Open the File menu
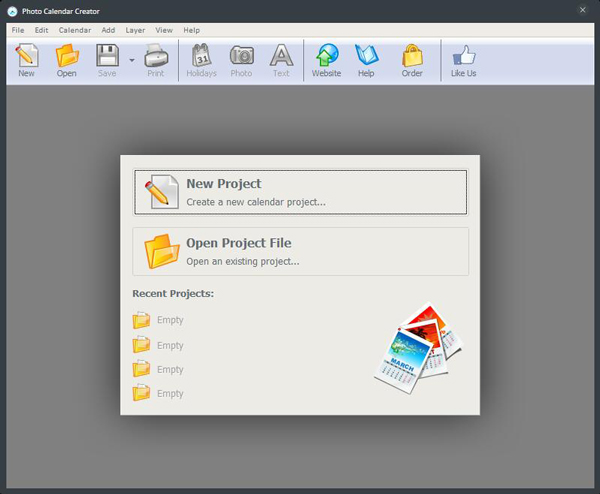This screenshot has width=600, height=494. (x=18, y=30)
